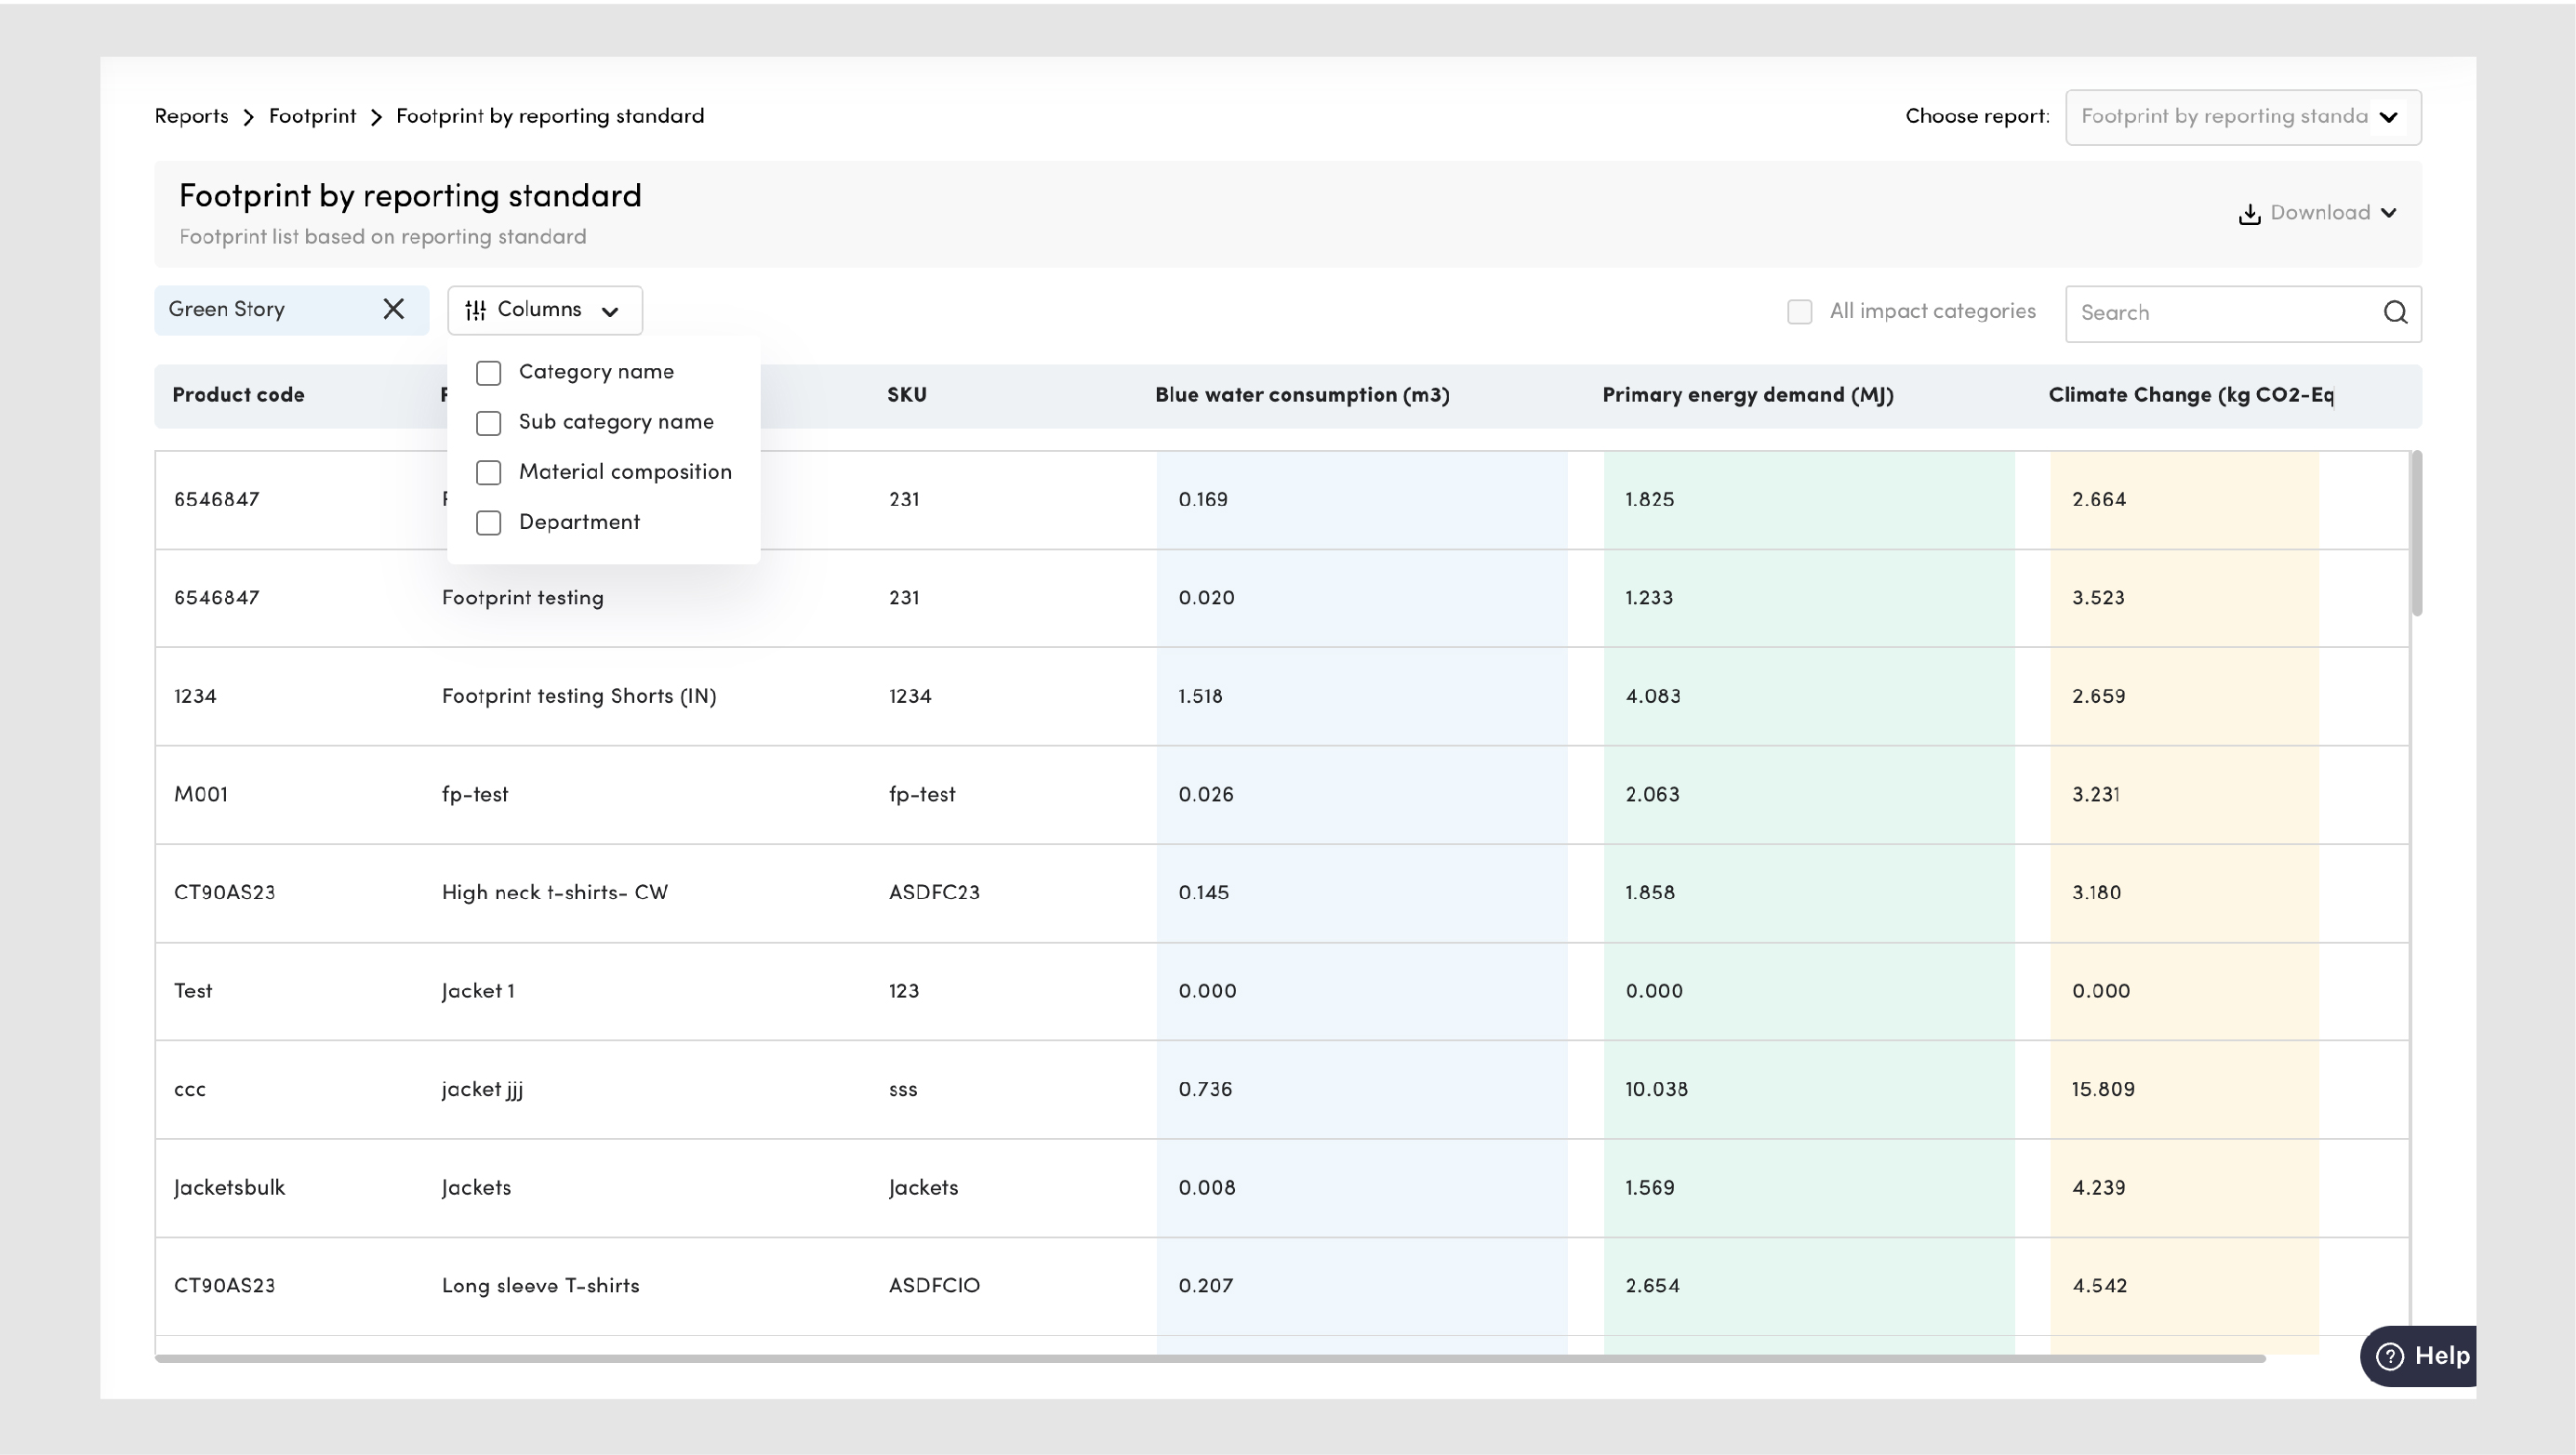Image resolution: width=2576 pixels, height=1455 pixels.
Task: Click the chevron after Footprint breadcrumb
Action: (x=376, y=118)
